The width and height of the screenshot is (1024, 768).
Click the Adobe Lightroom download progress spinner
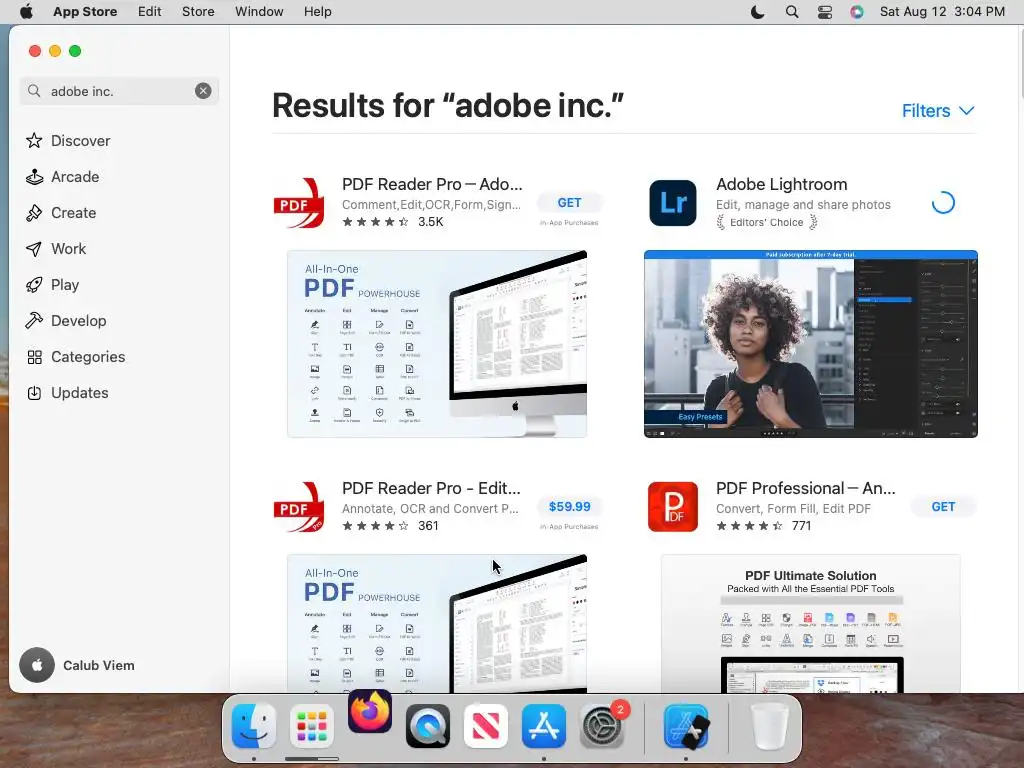tap(943, 202)
